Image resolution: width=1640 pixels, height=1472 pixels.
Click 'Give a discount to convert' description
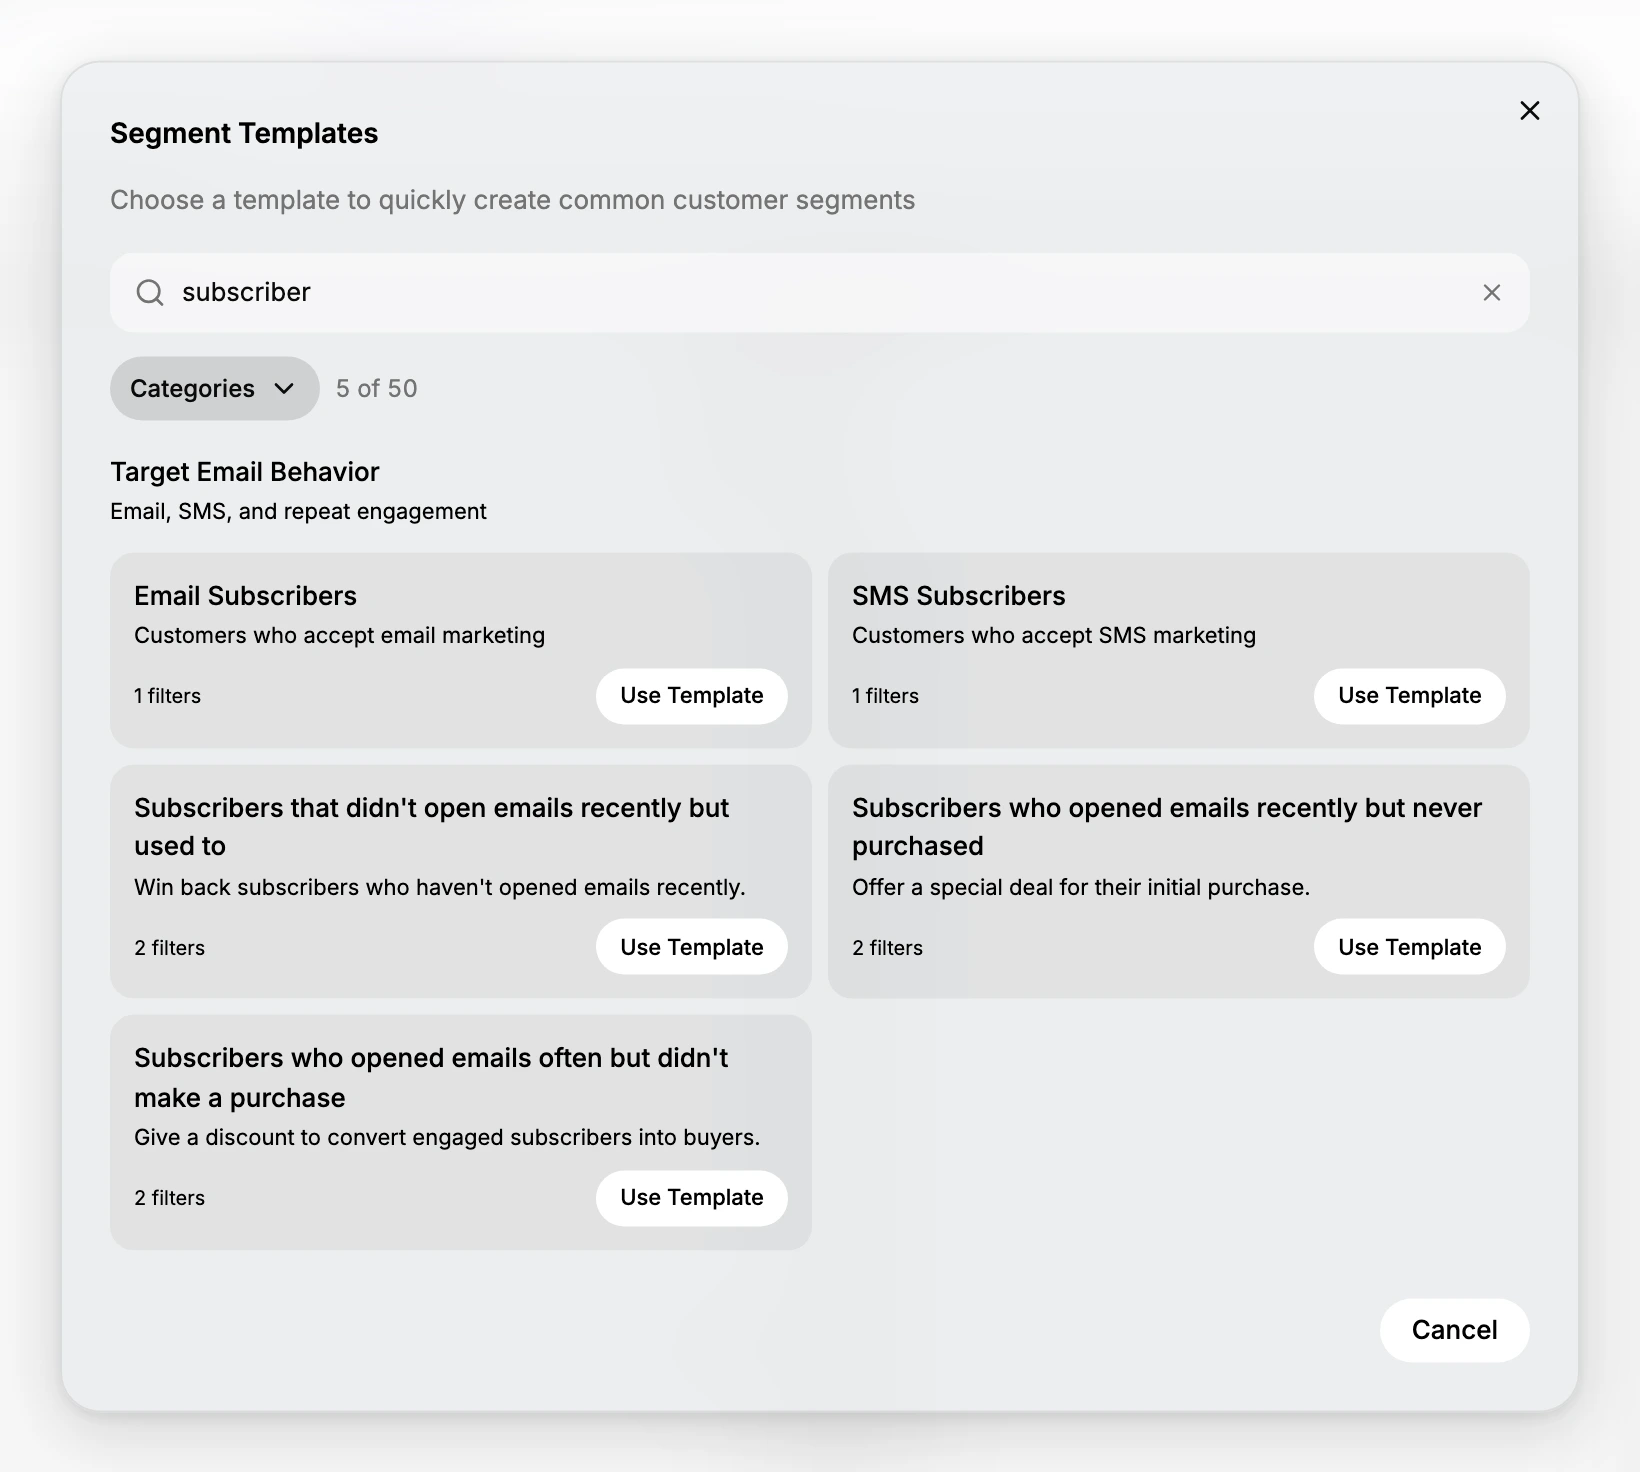click(447, 1138)
